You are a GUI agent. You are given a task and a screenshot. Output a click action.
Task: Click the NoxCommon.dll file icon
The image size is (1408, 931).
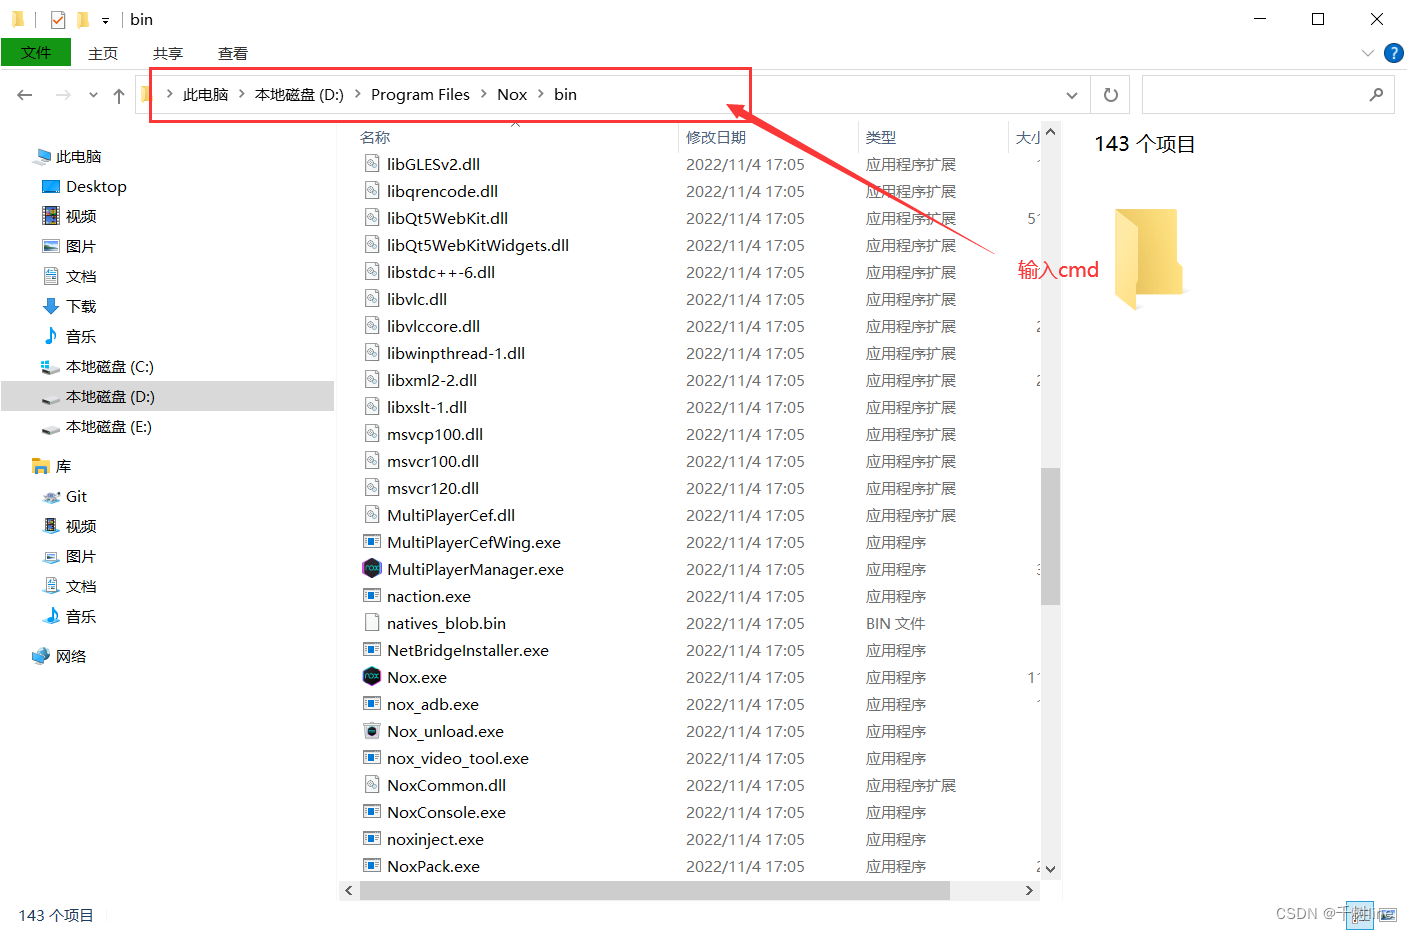[372, 785]
